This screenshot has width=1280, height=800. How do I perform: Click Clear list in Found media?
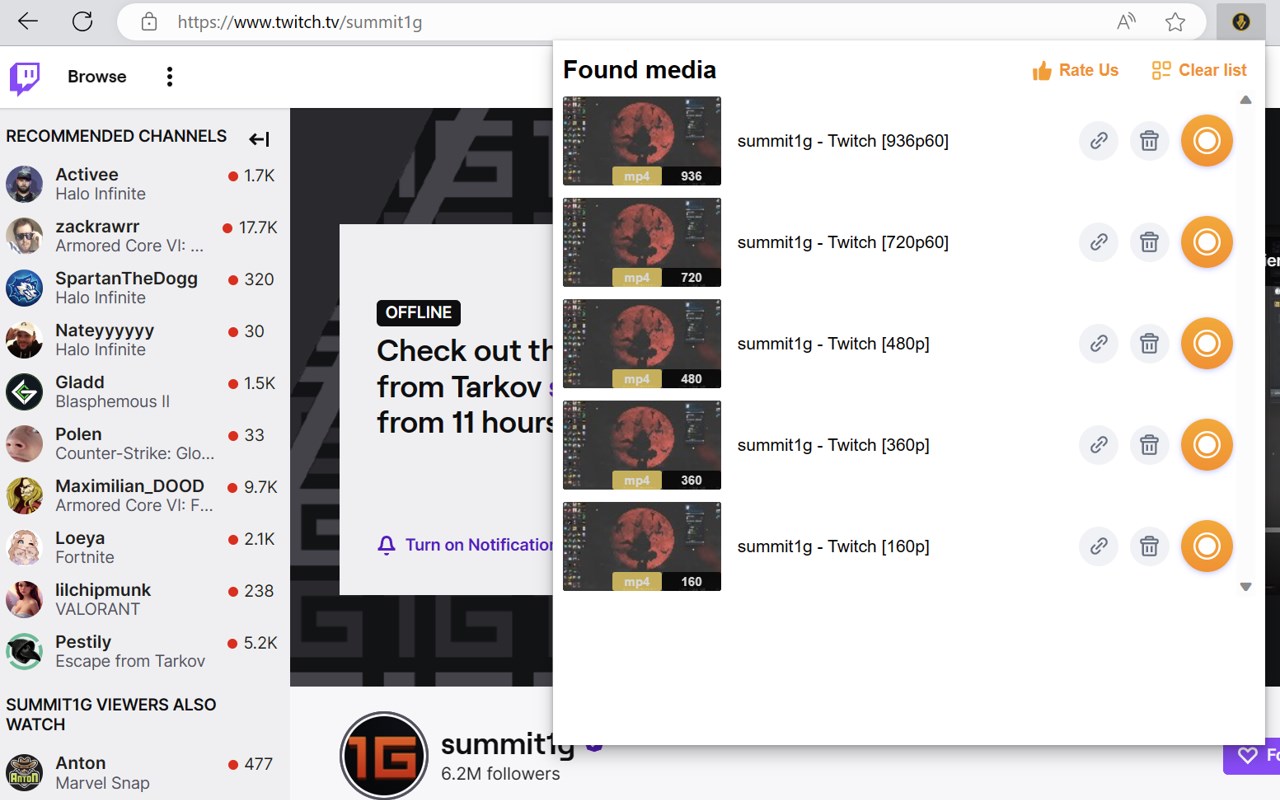pos(1199,70)
